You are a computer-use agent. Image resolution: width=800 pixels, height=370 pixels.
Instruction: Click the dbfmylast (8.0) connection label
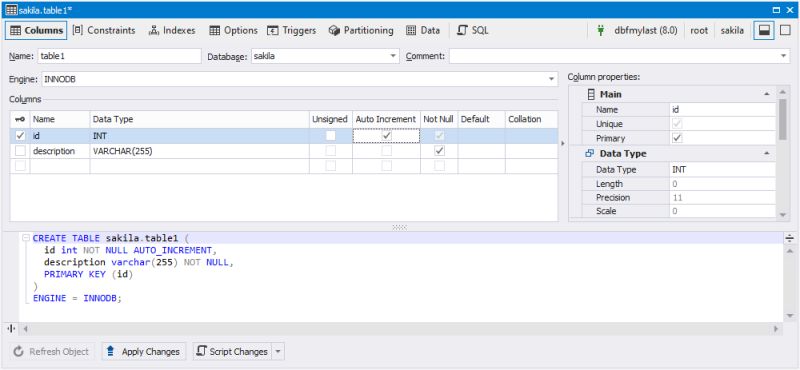pos(645,31)
